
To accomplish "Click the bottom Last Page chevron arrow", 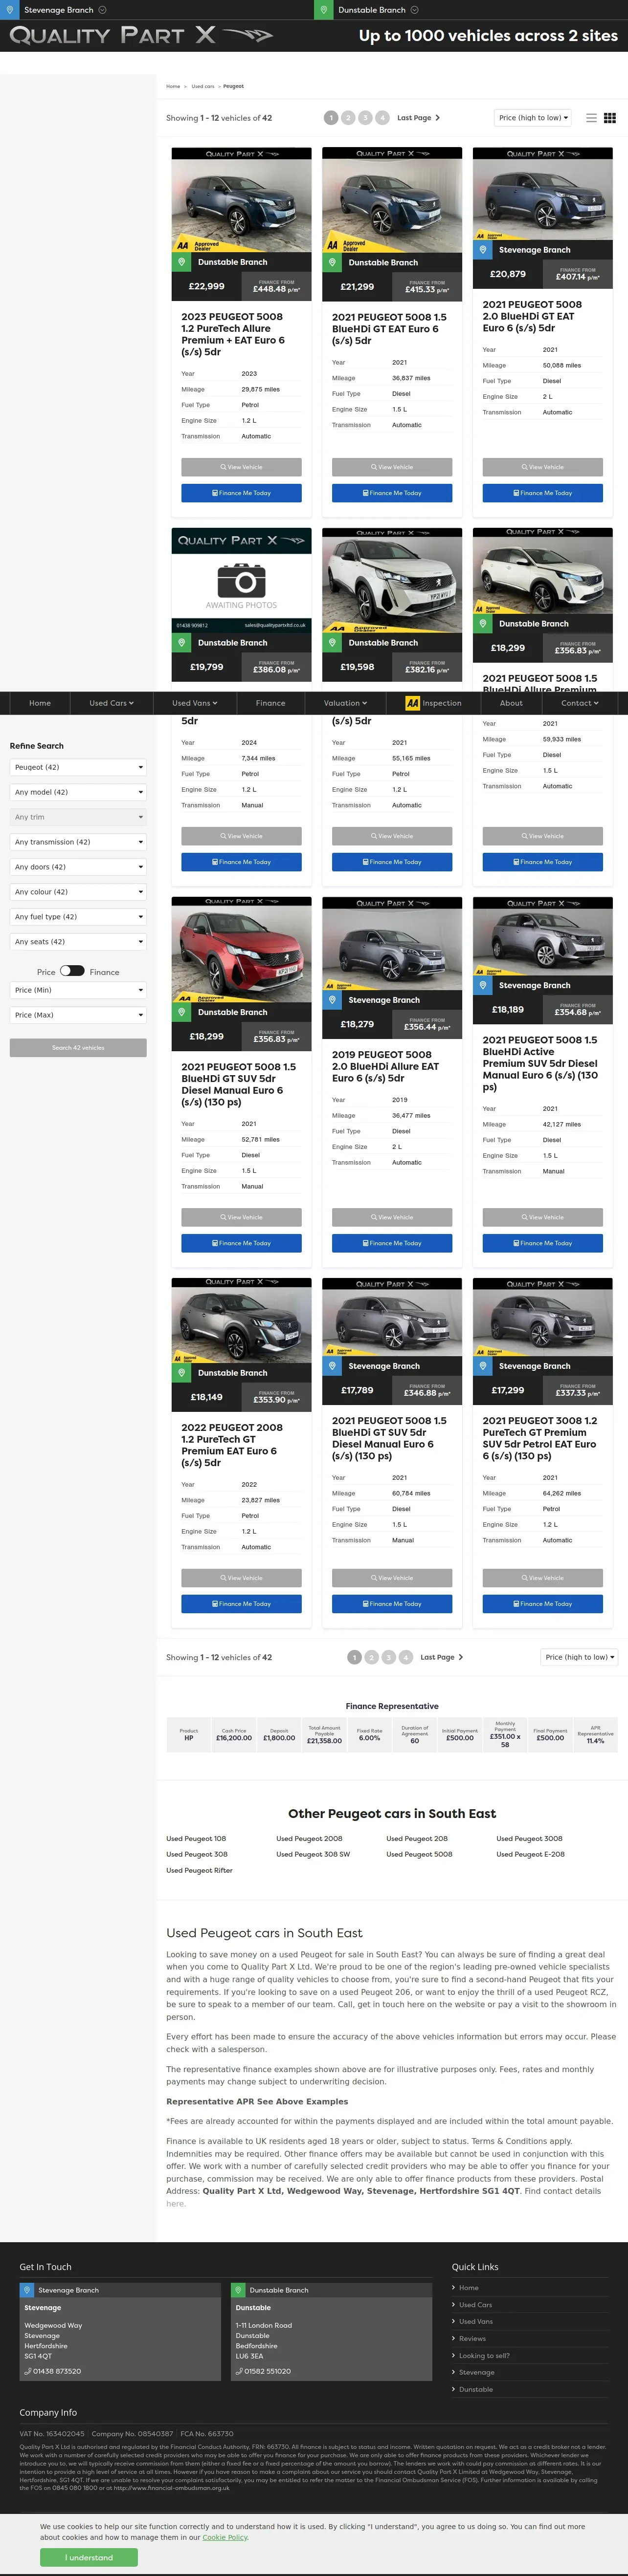I will 461,1657.
